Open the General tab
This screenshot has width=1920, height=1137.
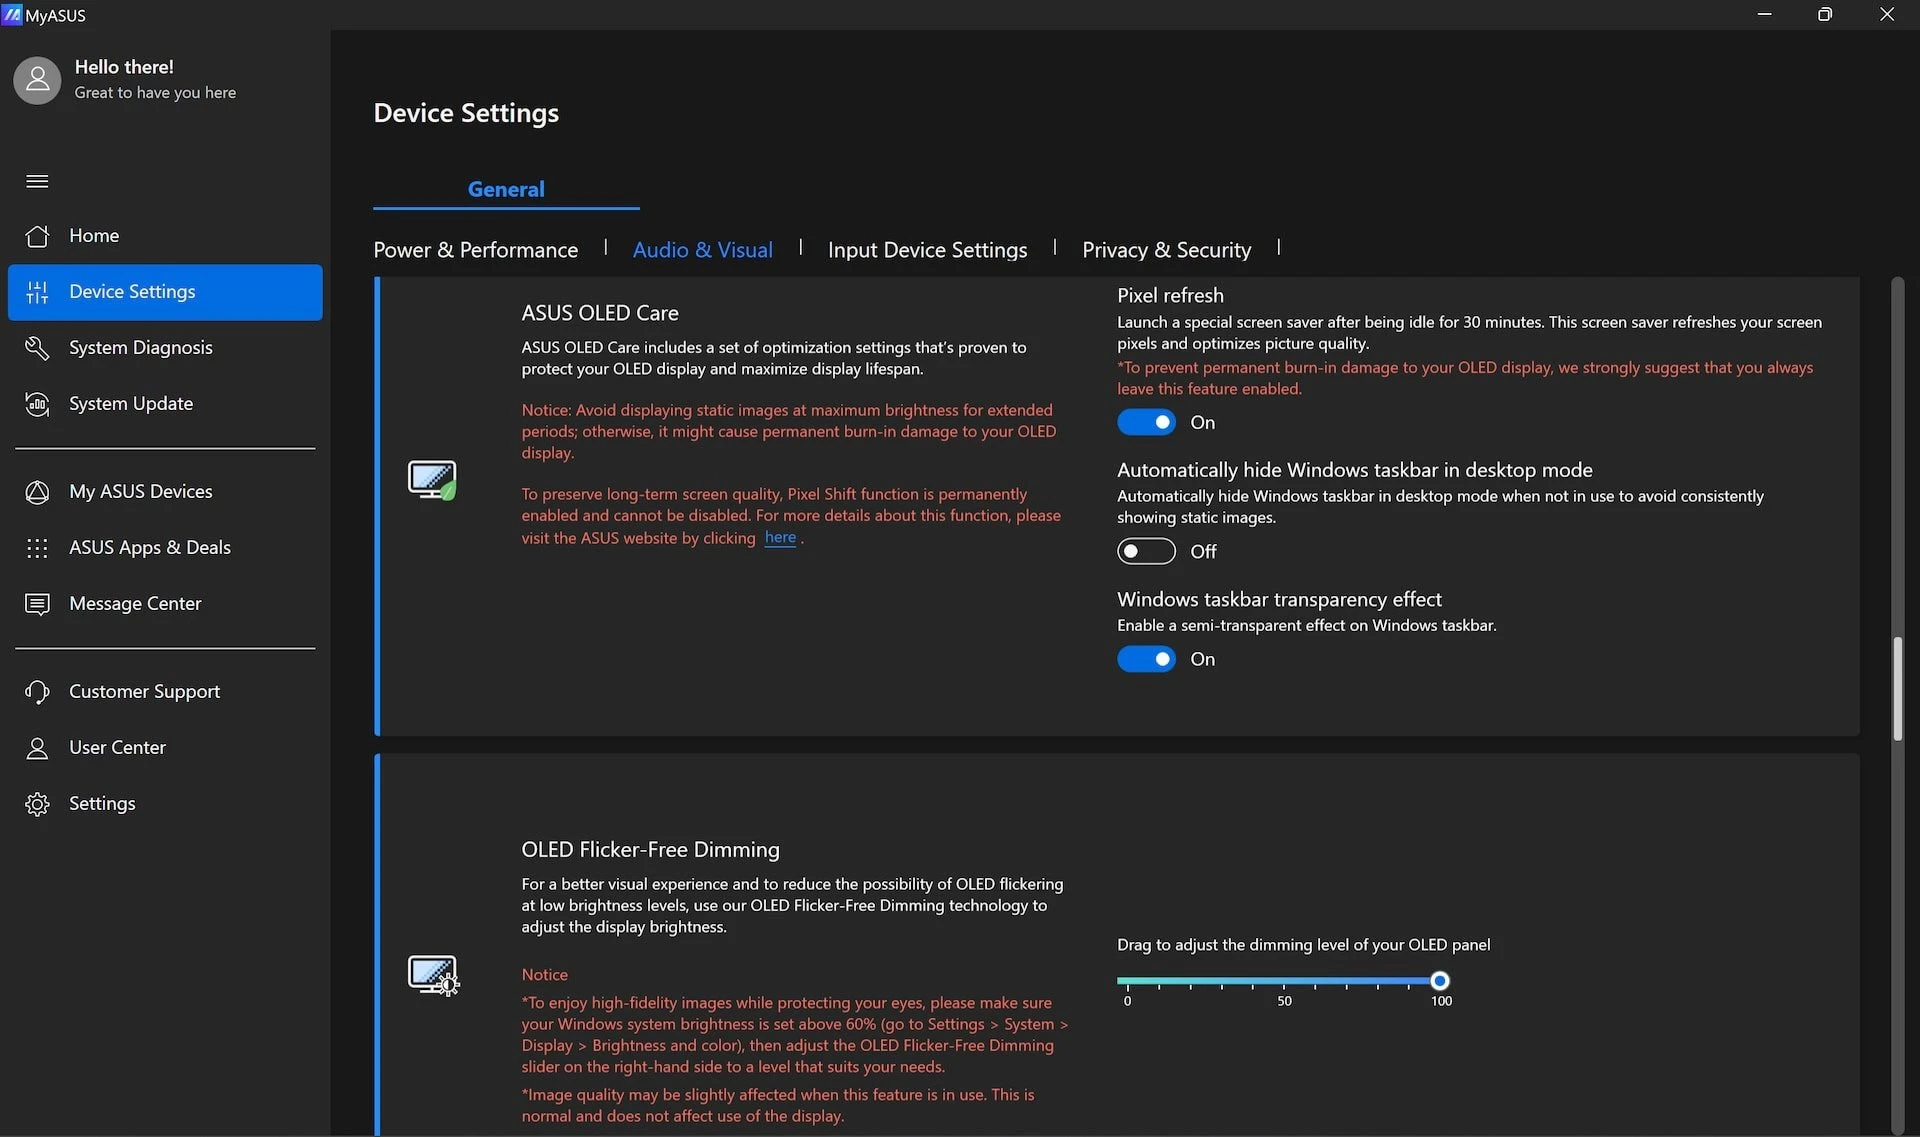(x=506, y=189)
